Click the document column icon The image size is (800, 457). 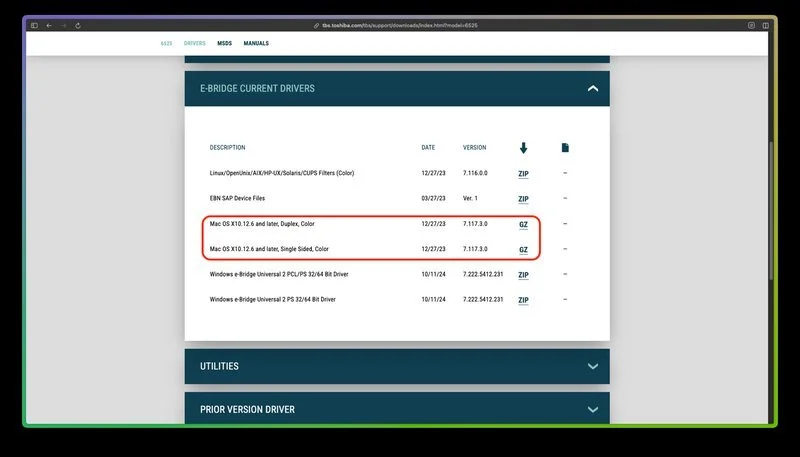pyautogui.click(x=565, y=147)
